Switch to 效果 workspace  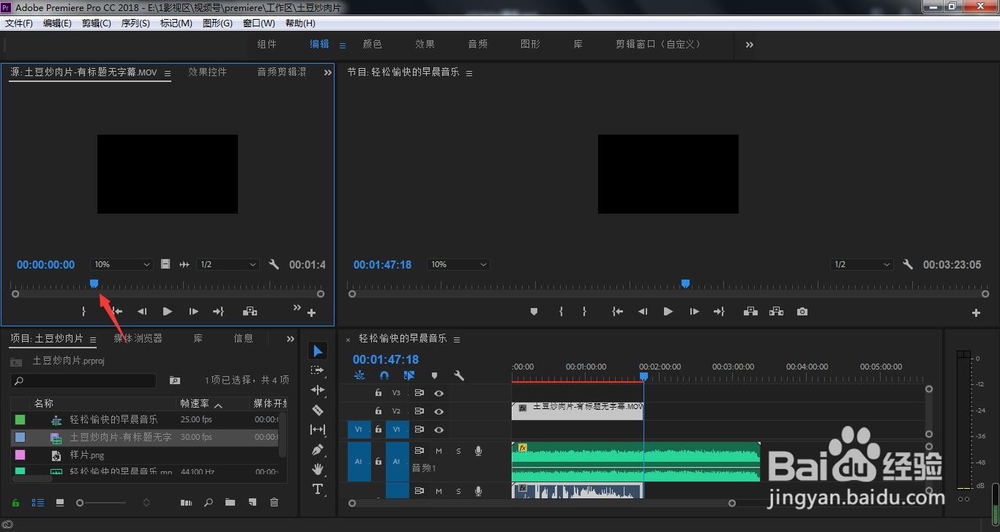425,44
